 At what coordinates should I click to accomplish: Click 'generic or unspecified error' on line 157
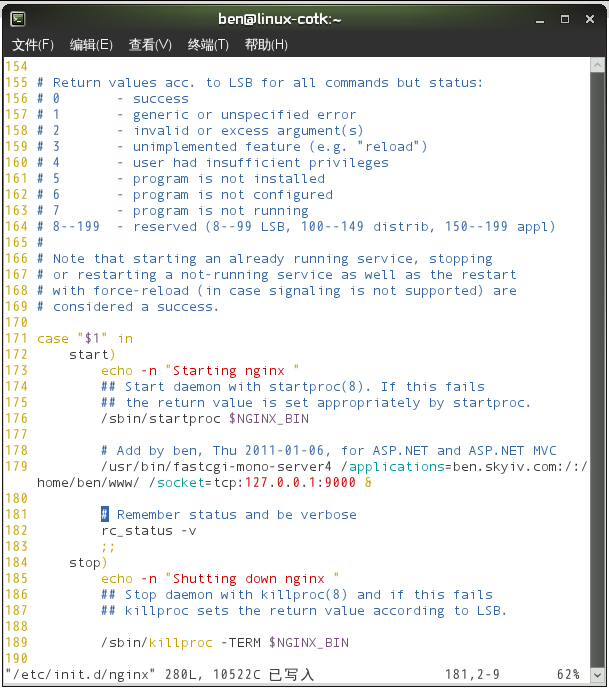point(244,115)
